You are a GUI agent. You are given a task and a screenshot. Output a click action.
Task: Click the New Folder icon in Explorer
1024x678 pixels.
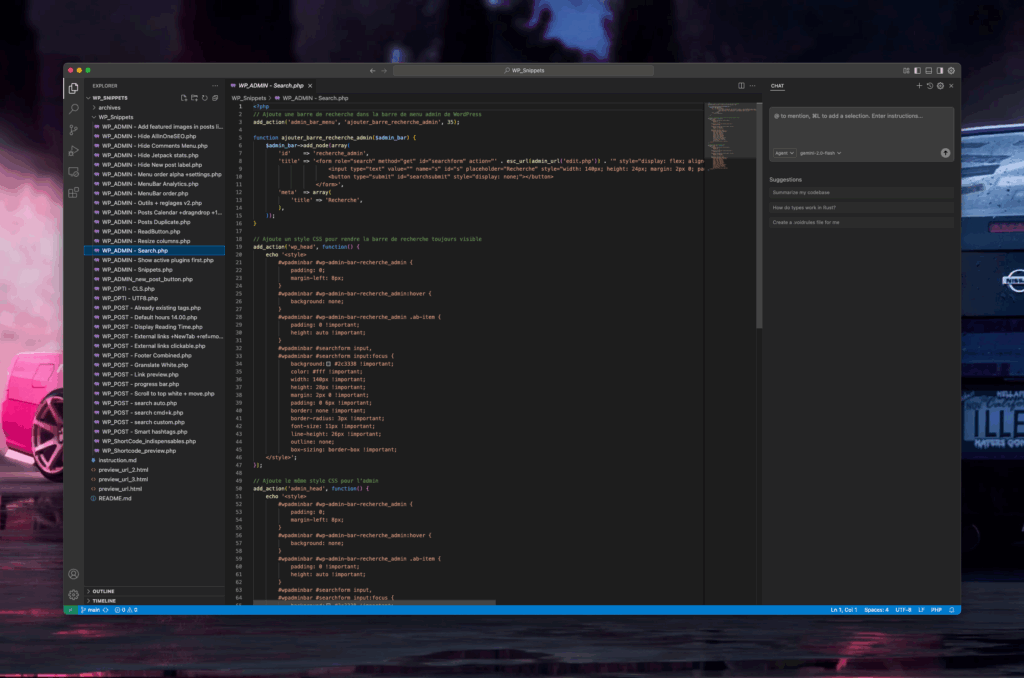(194, 98)
